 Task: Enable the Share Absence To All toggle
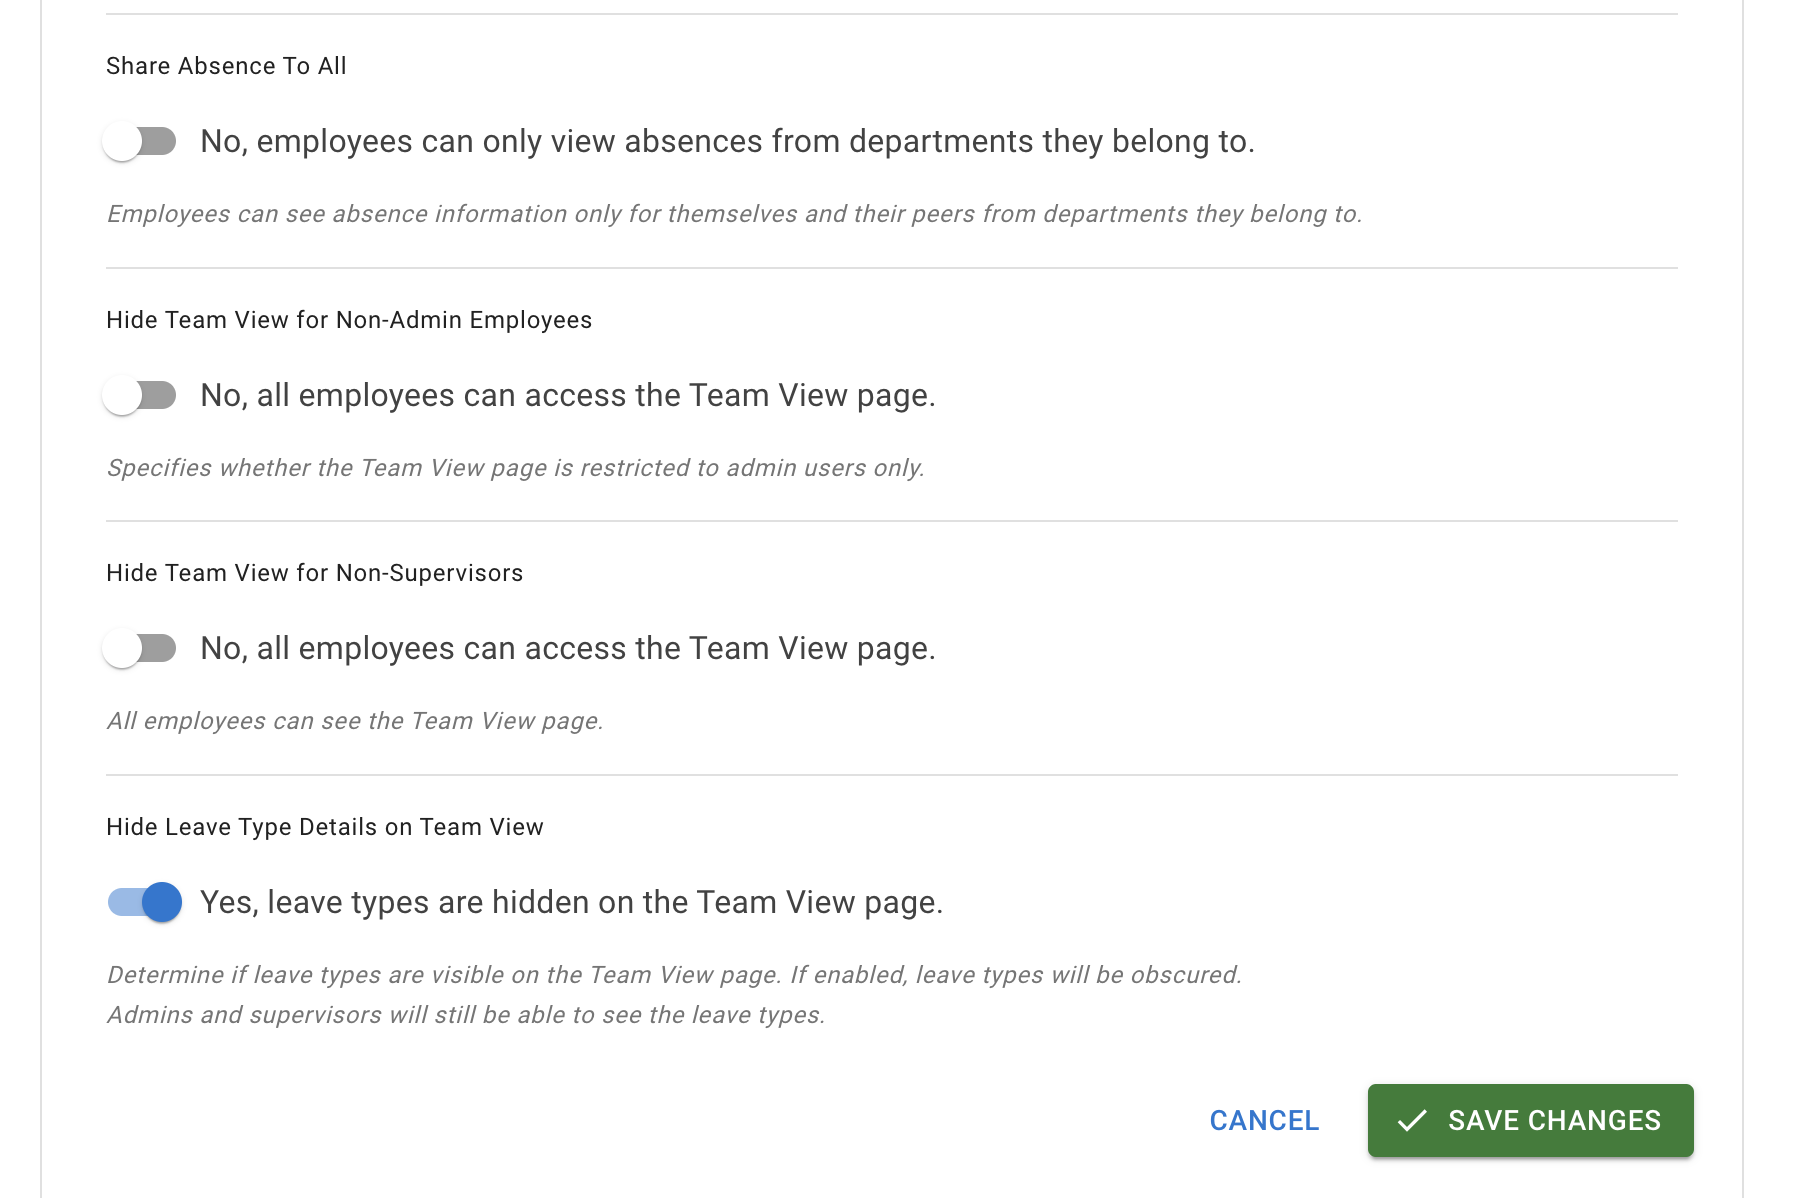141,142
